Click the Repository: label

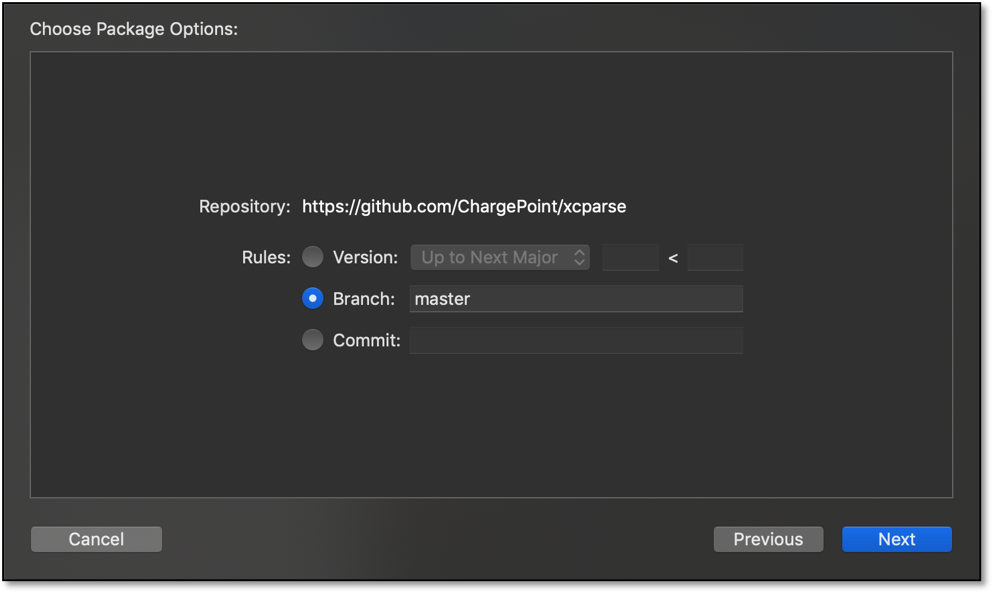245,207
